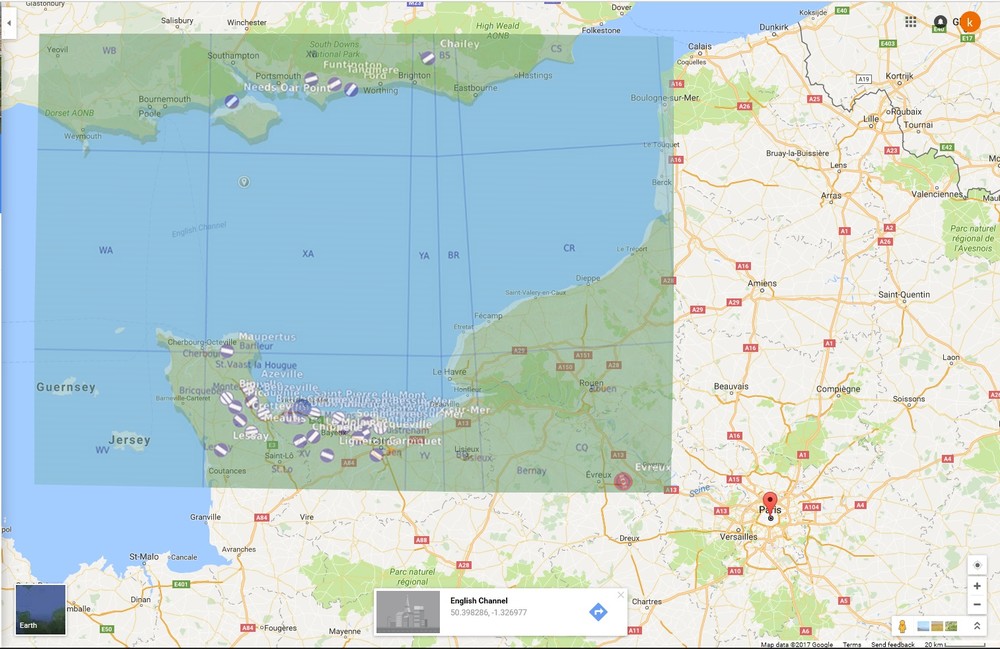Close the English Channel info card

click(621, 594)
